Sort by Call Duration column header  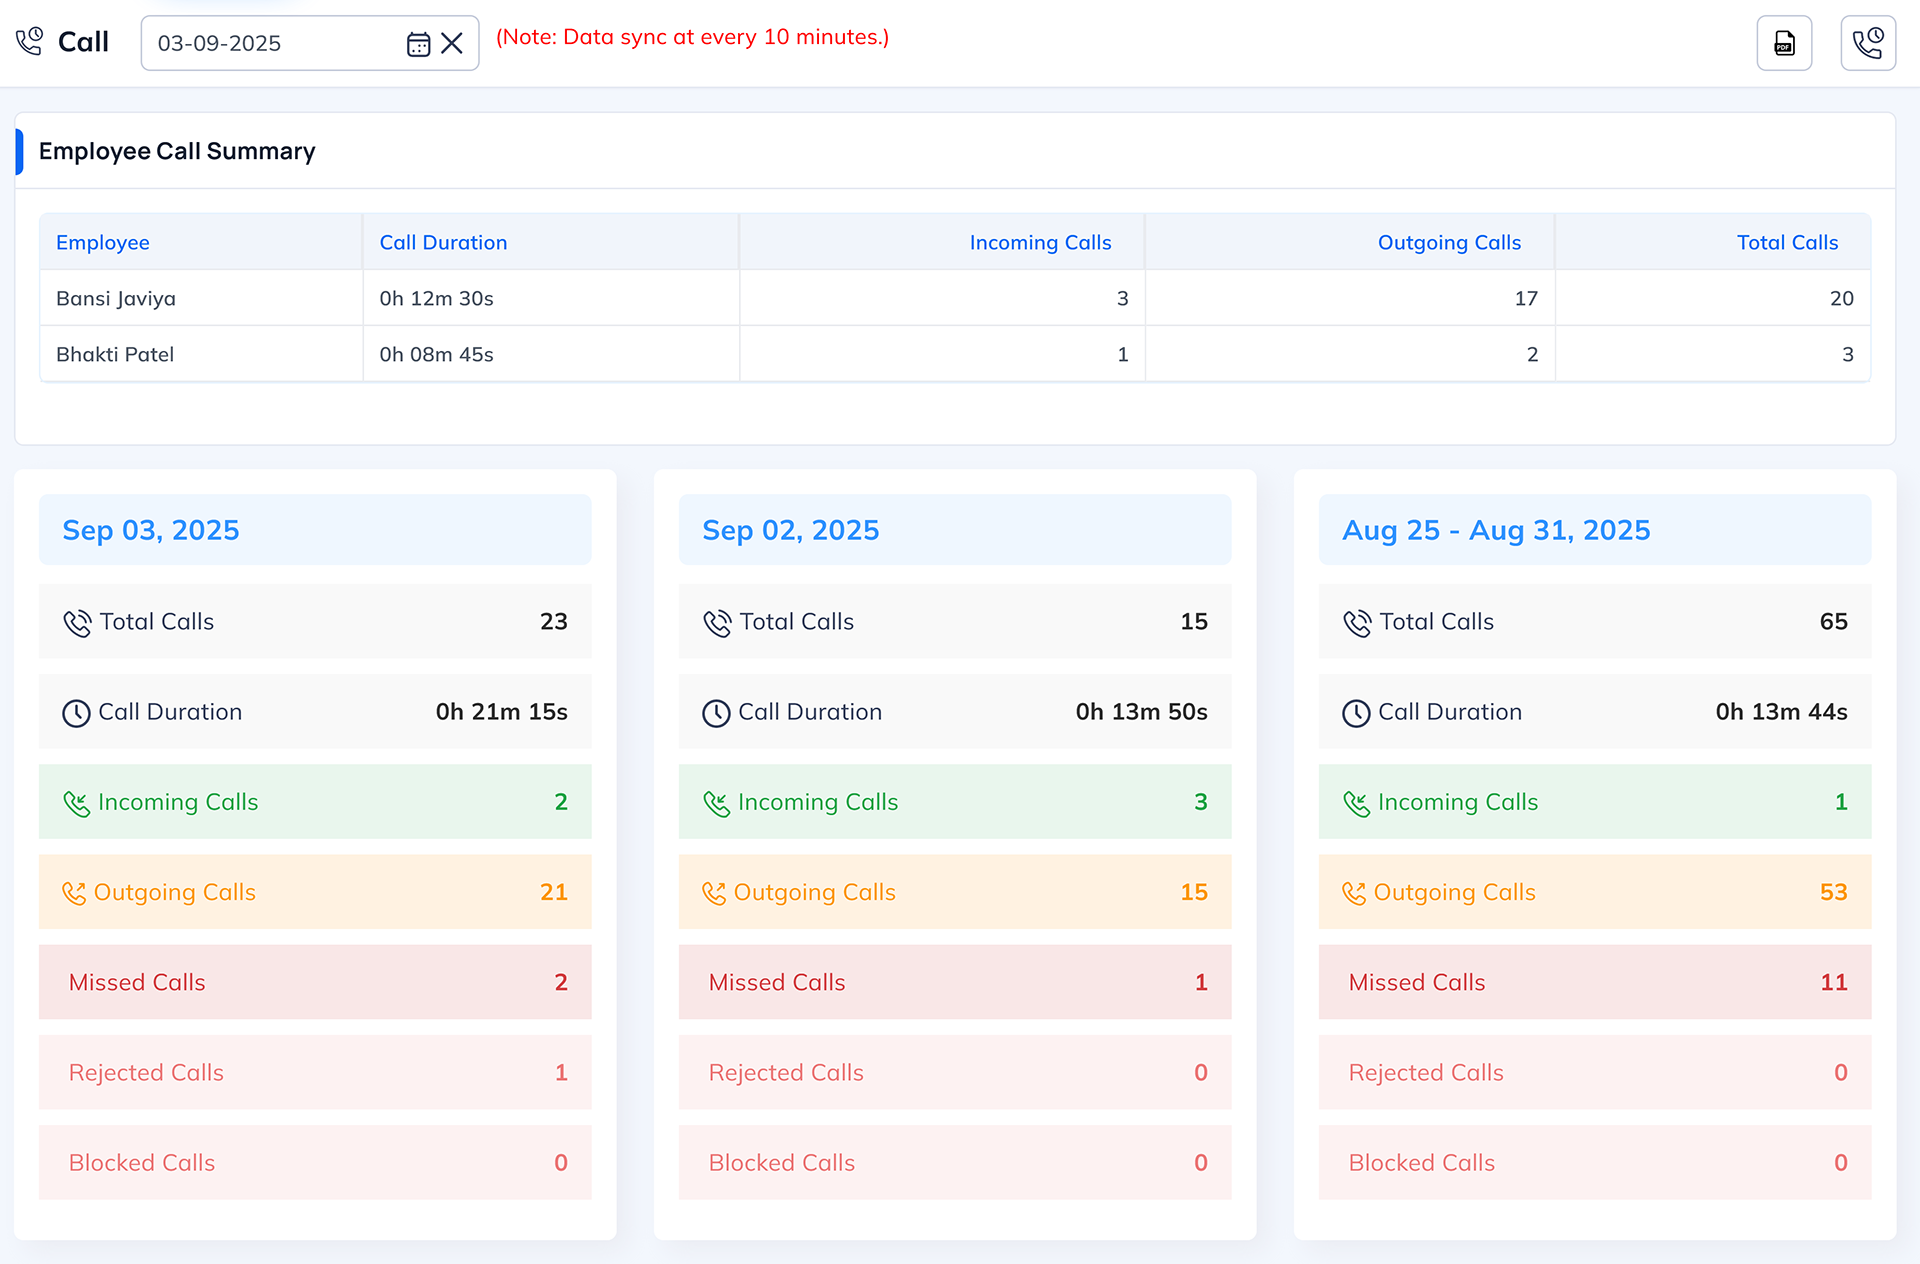(x=443, y=243)
